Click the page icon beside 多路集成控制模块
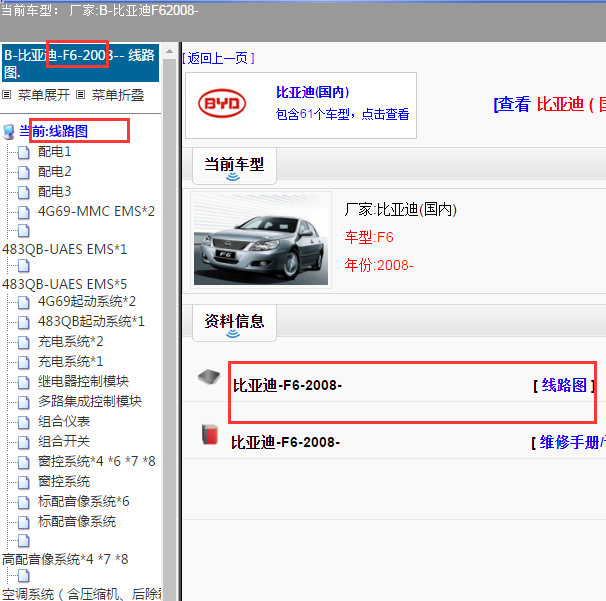 click(24, 402)
